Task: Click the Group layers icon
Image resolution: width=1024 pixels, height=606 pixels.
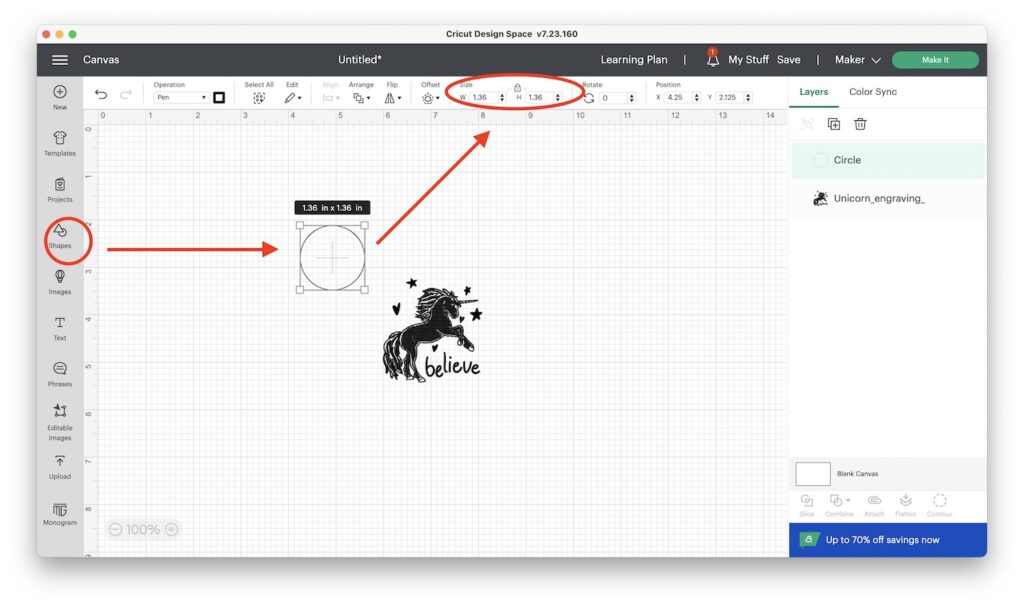Action: point(808,124)
